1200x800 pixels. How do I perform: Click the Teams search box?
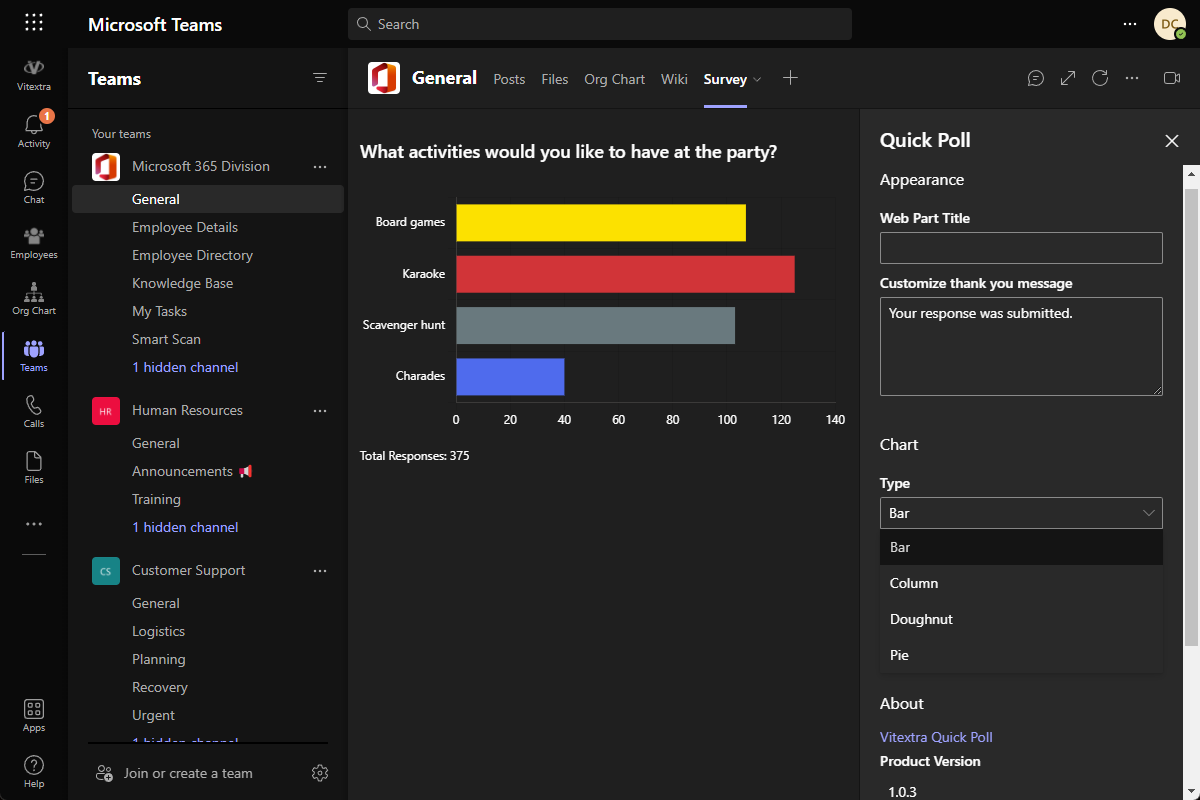pos(600,24)
